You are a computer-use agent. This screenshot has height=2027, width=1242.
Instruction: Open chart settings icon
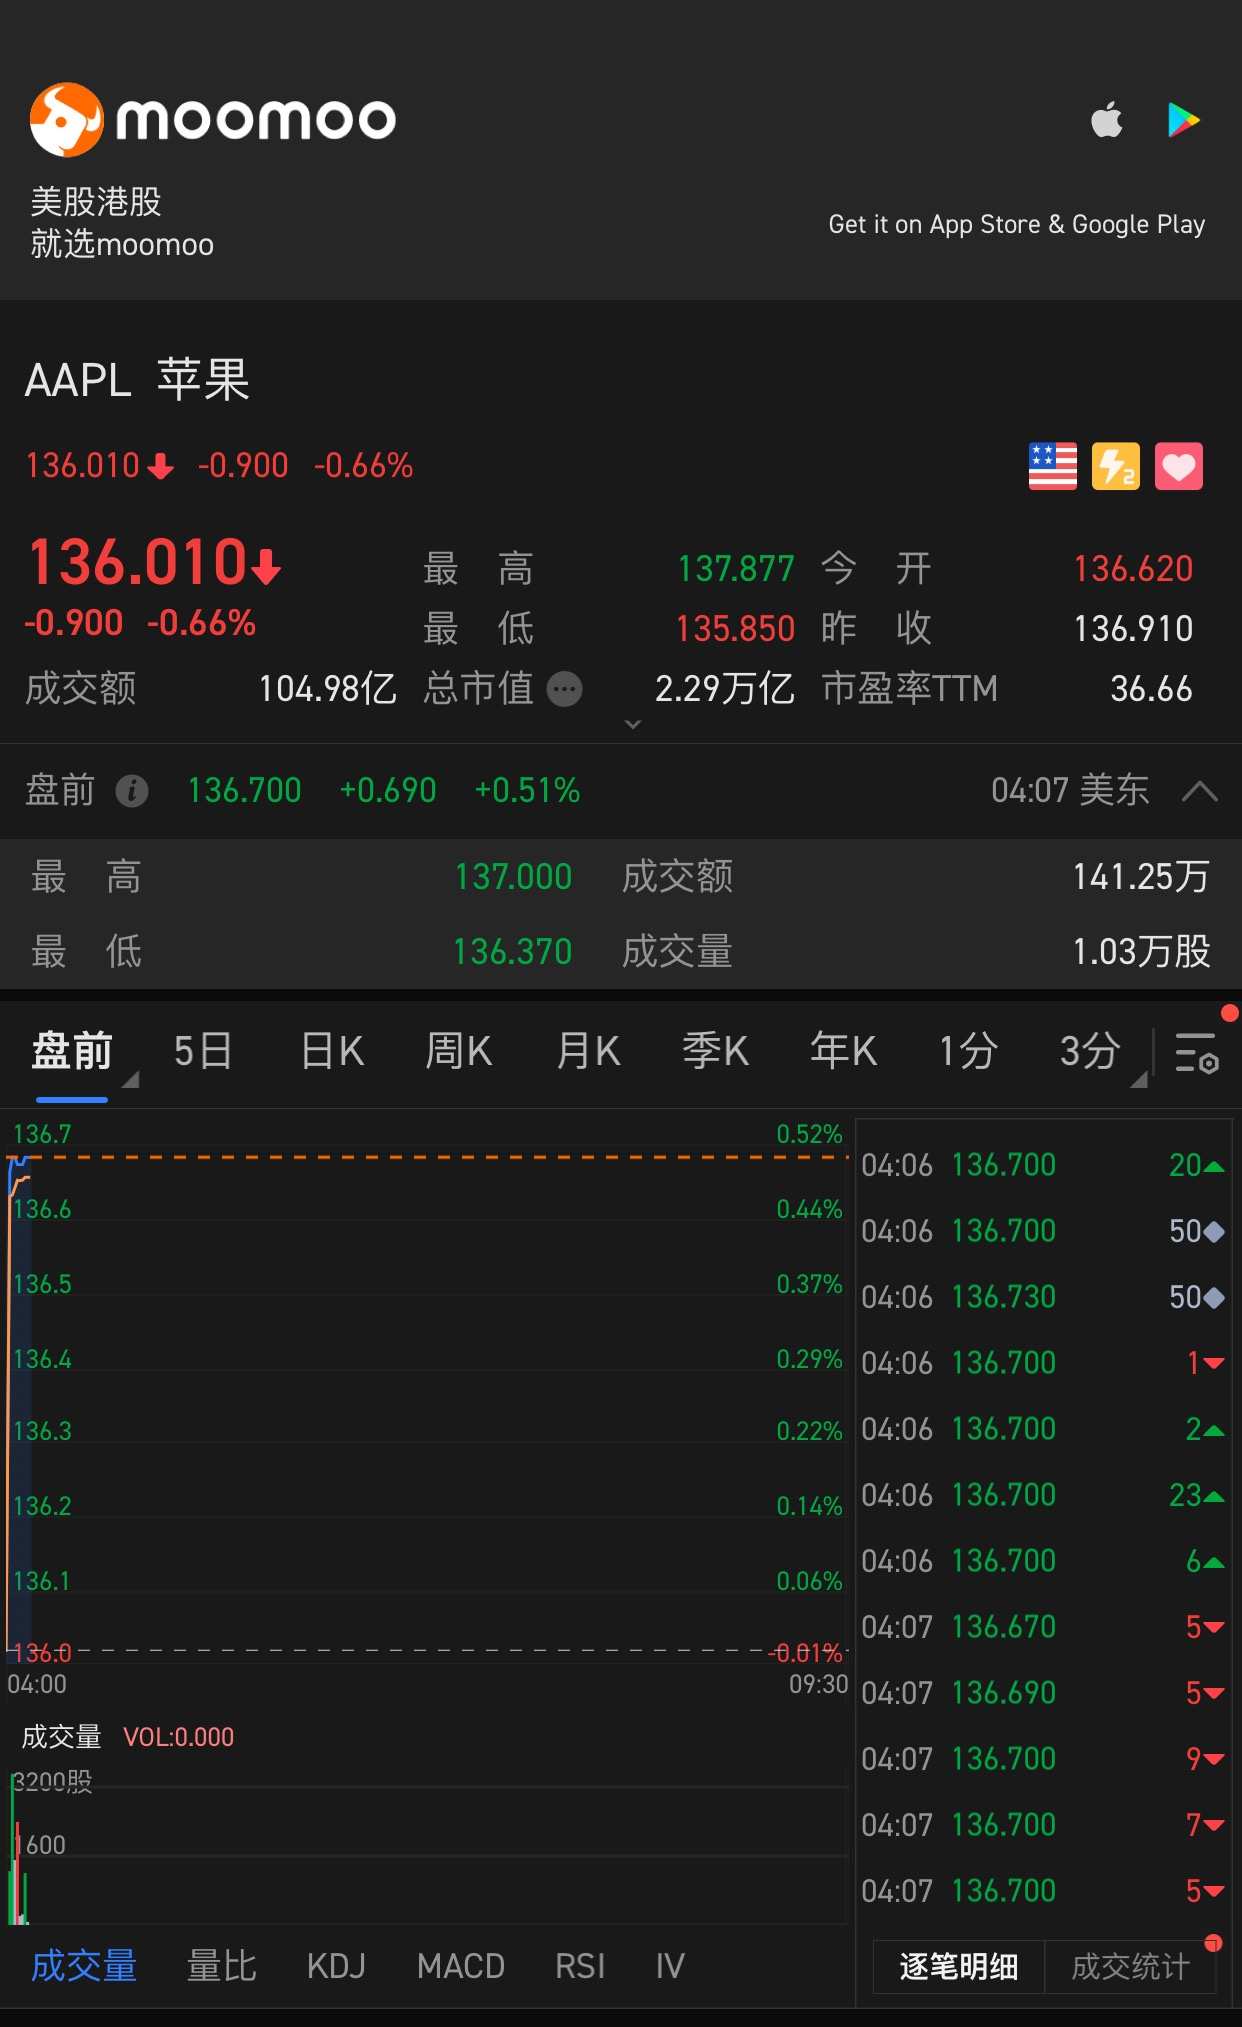(x=1196, y=1052)
